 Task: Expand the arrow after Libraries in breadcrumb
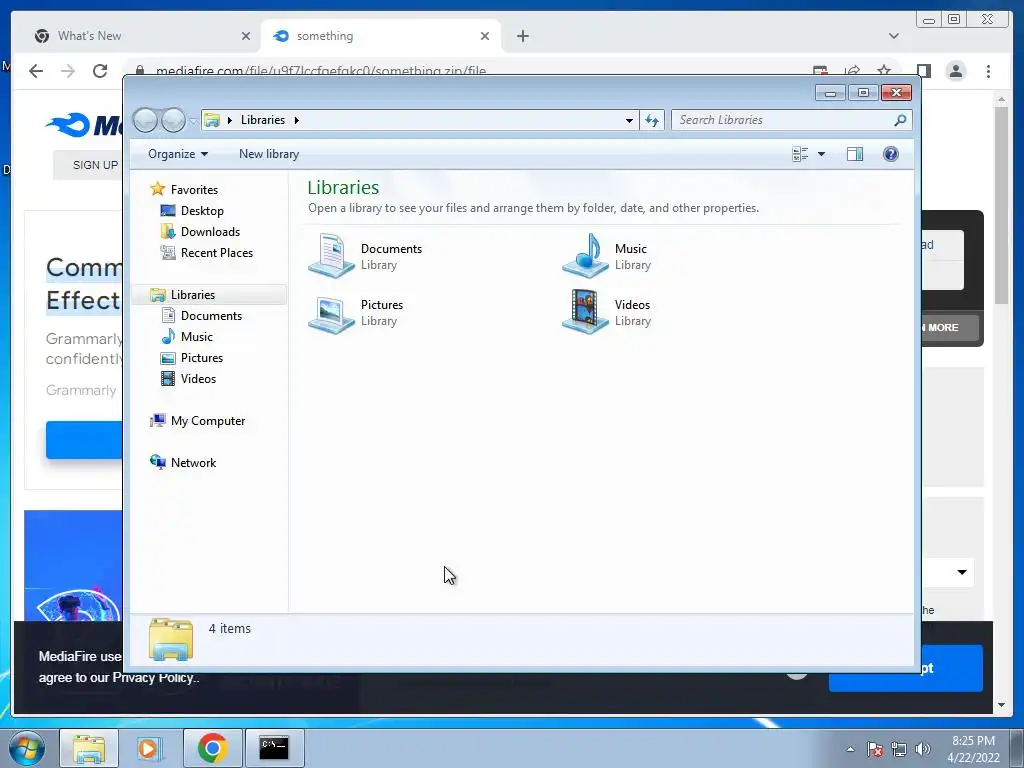click(x=296, y=120)
